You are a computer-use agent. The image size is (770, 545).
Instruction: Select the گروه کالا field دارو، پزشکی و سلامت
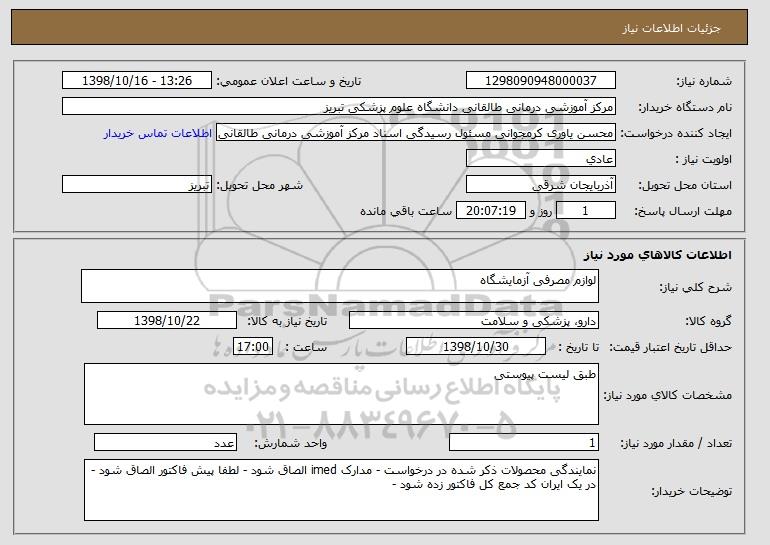(x=474, y=321)
